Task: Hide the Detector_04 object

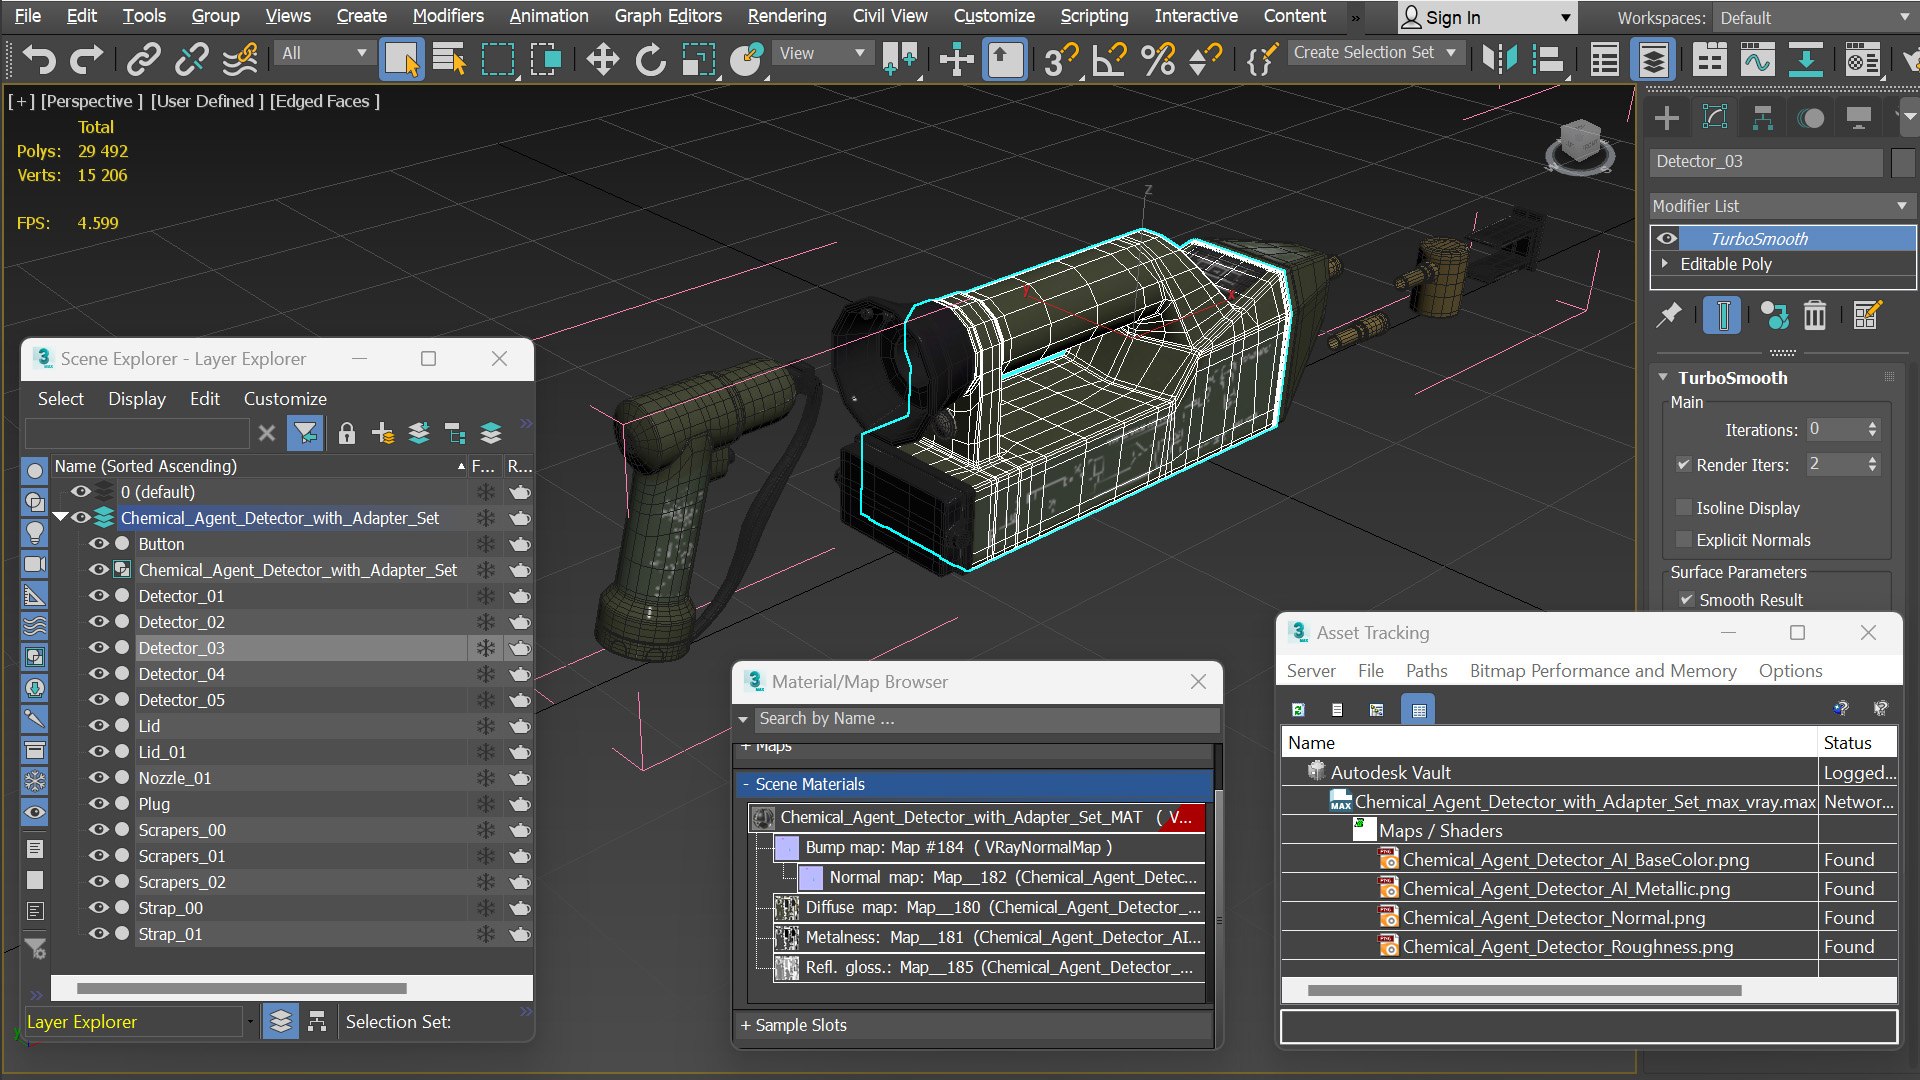Action: click(98, 674)
